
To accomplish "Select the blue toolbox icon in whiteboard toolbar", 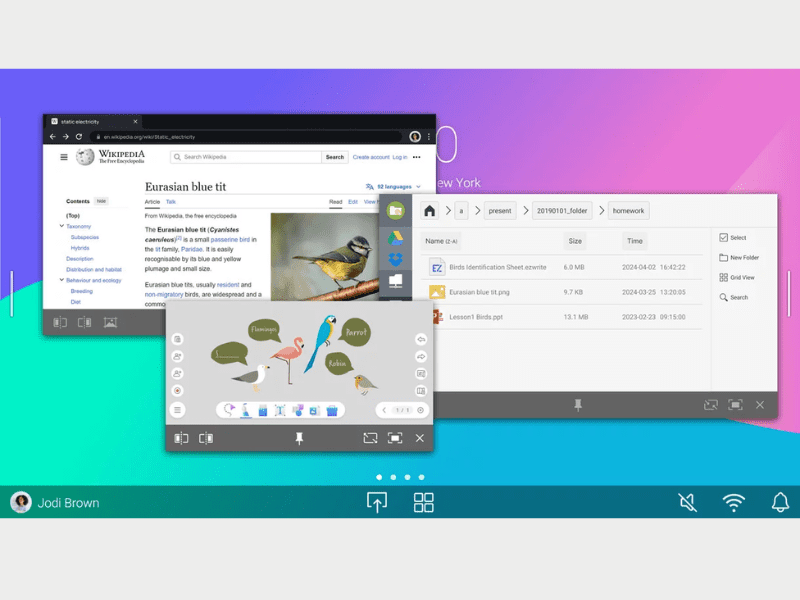I will tap(332, 410).
